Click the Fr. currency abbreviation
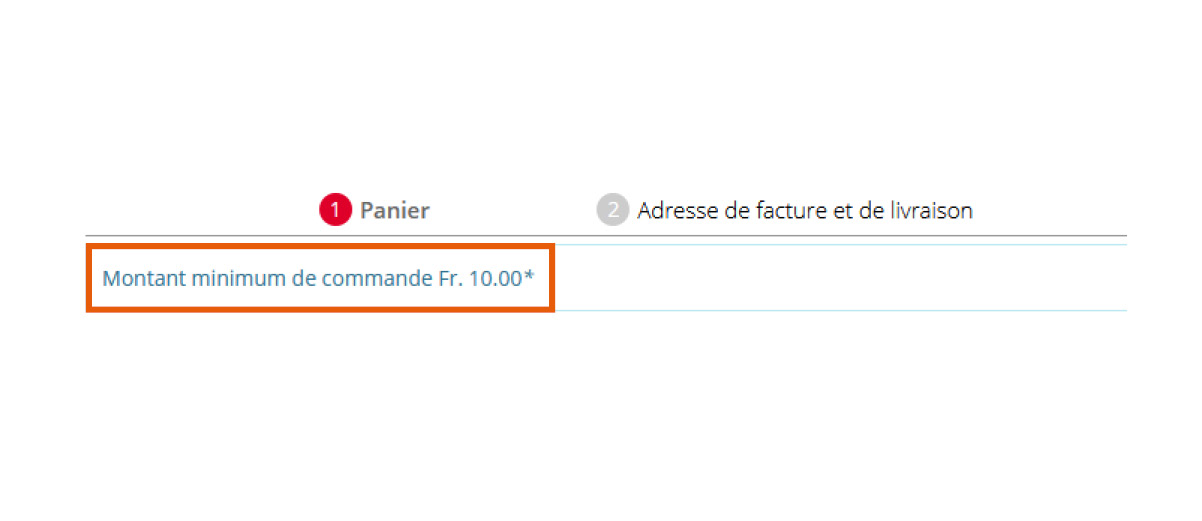Viewport: 1202px width, 521px height. click(450, 278)
